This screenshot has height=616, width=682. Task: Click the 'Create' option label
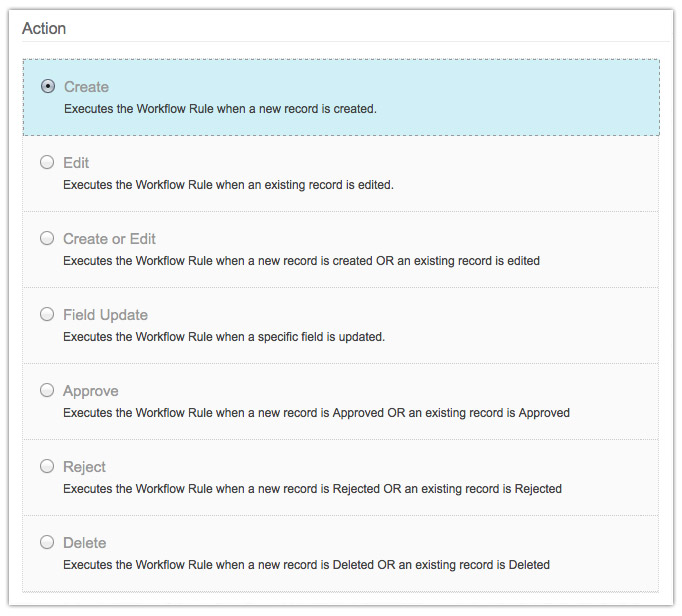click(86, 87)
